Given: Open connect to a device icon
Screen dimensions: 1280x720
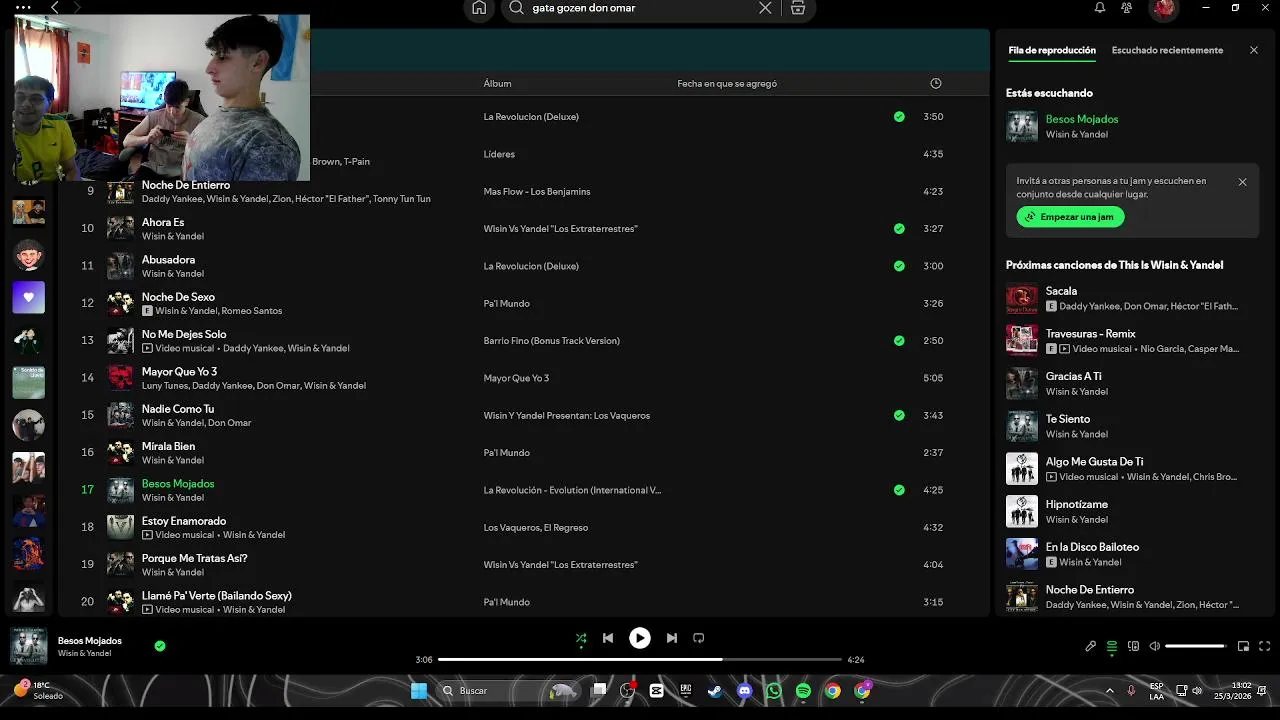Looking at the screenshot, I should click(1134, 646).
